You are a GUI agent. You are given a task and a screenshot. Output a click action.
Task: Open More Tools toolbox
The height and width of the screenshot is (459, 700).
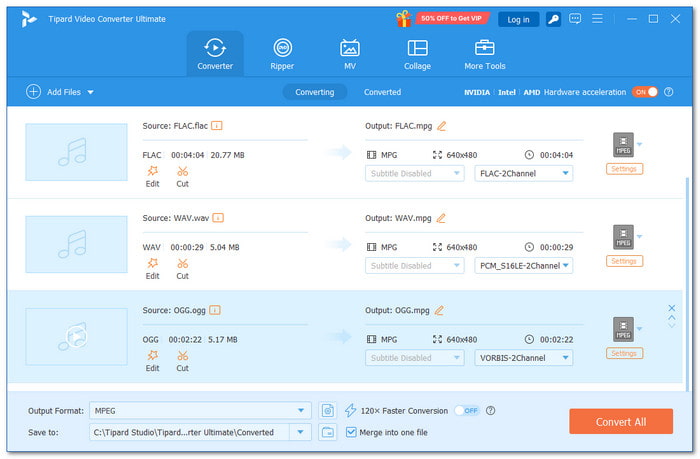click(485, 54)
